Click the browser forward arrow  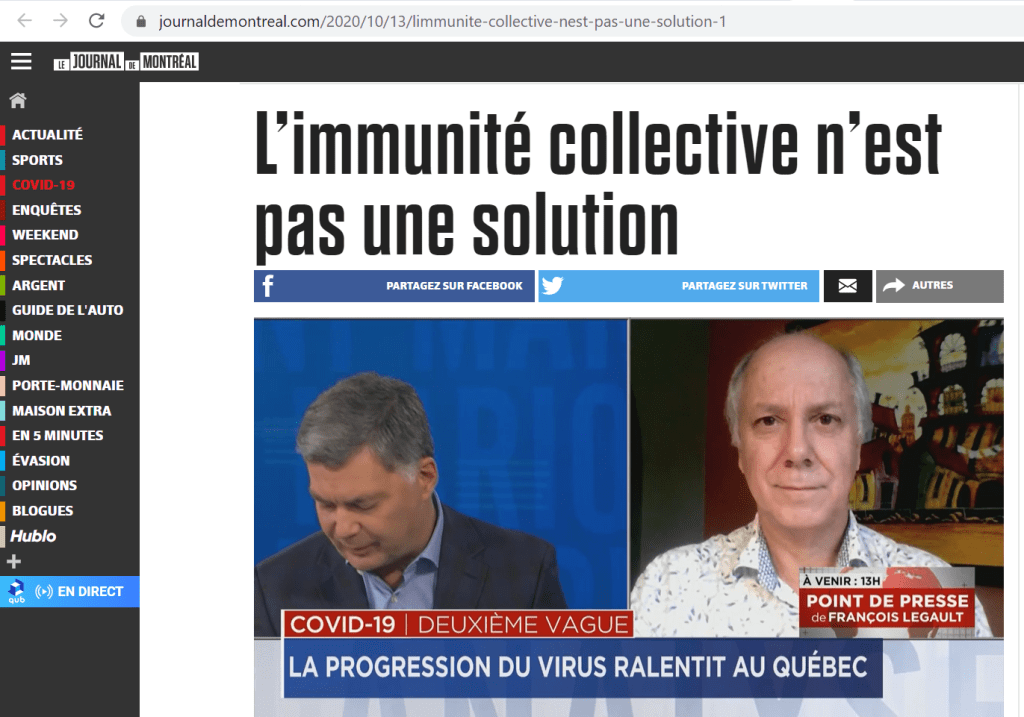[60, 21]
